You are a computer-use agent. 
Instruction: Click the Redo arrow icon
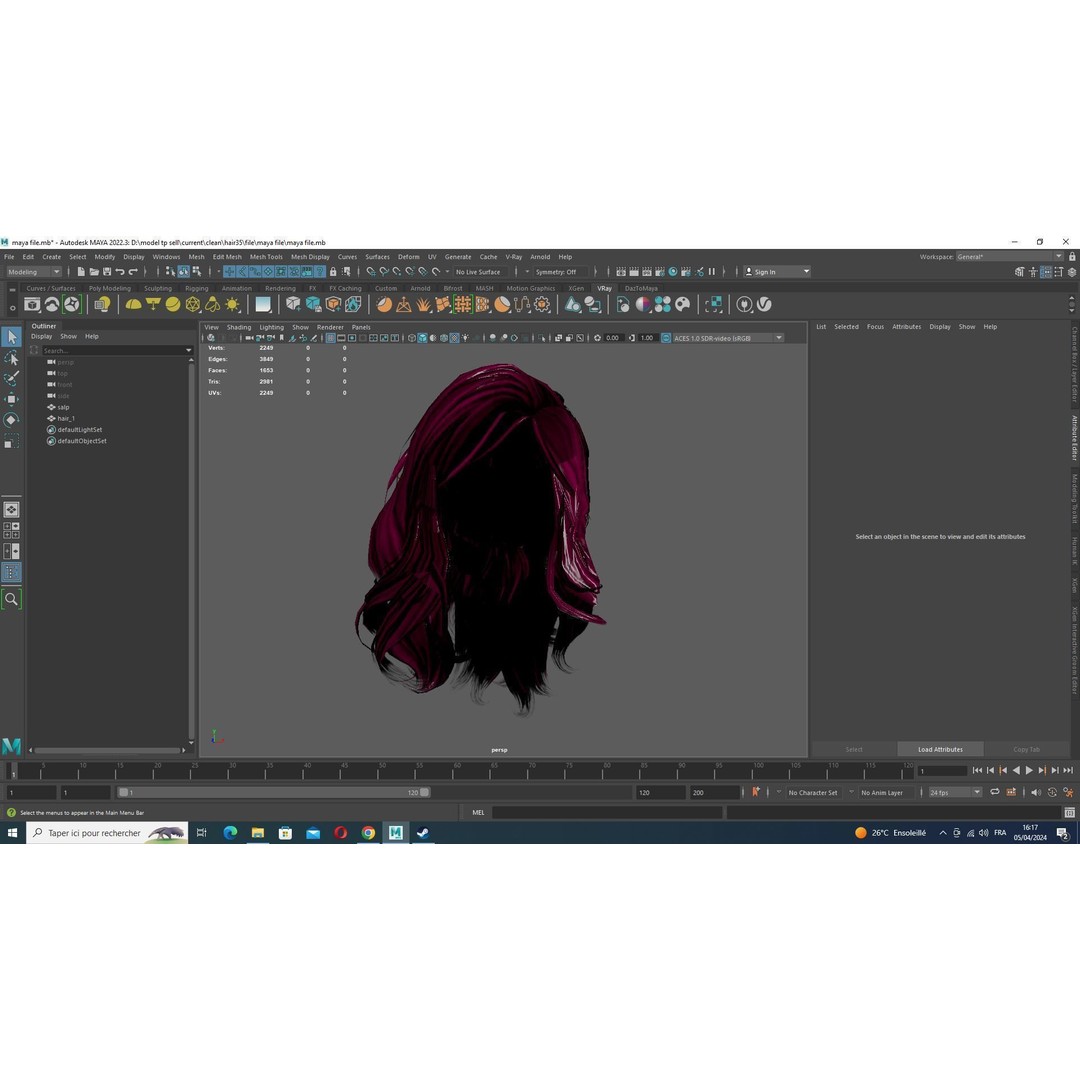(x=133, y=272)
